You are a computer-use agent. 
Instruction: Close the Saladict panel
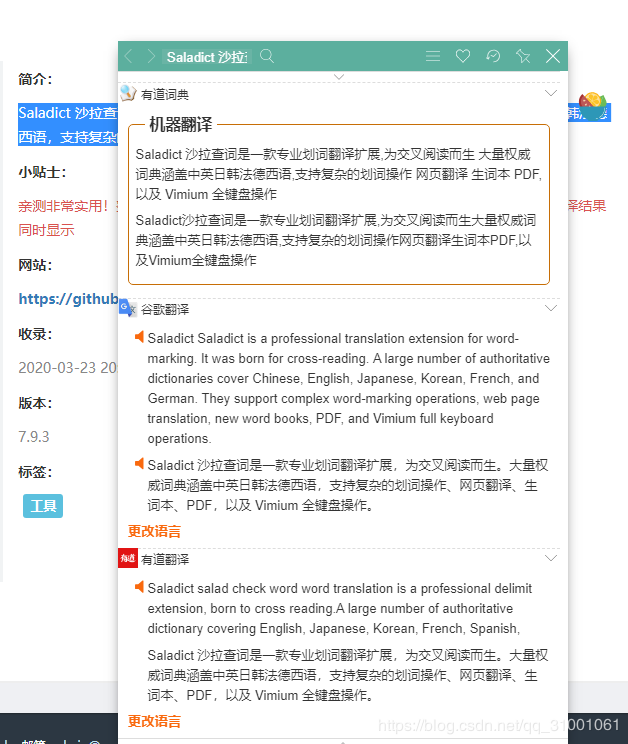[x=553, y=56]
